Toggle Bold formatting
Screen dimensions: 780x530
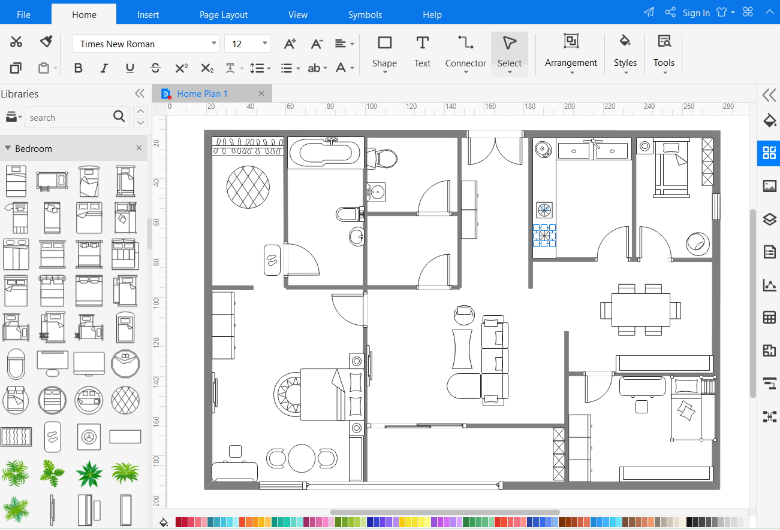[x=78, y=68]
